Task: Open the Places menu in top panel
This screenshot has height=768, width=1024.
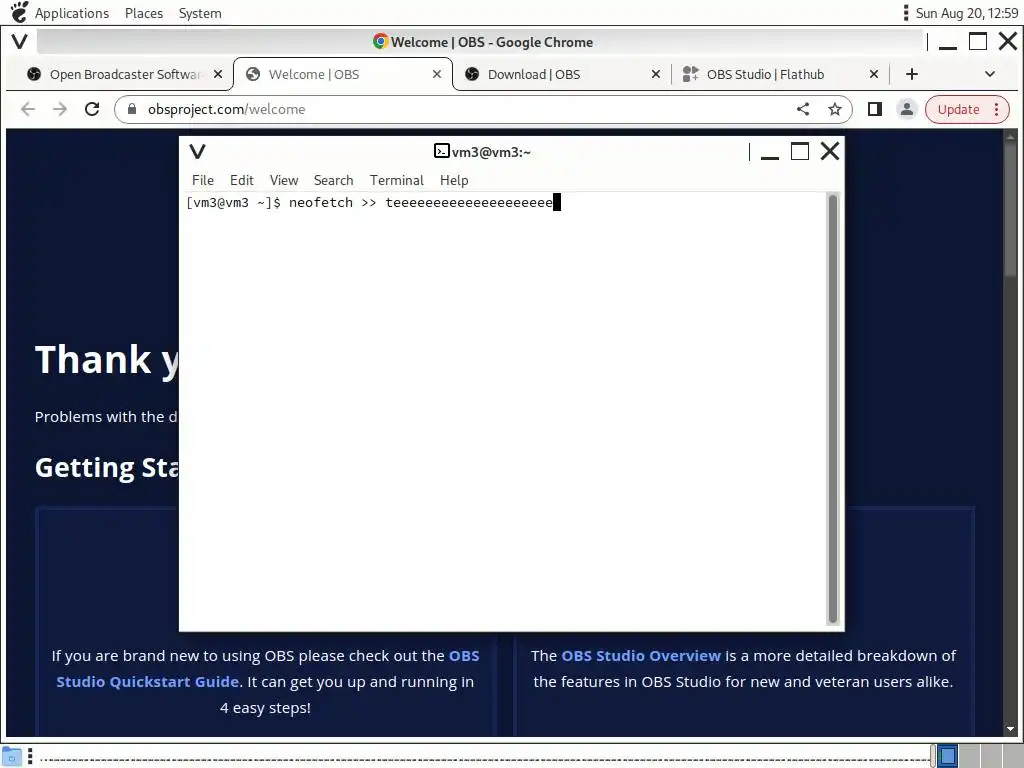Action: pos(144,13)
